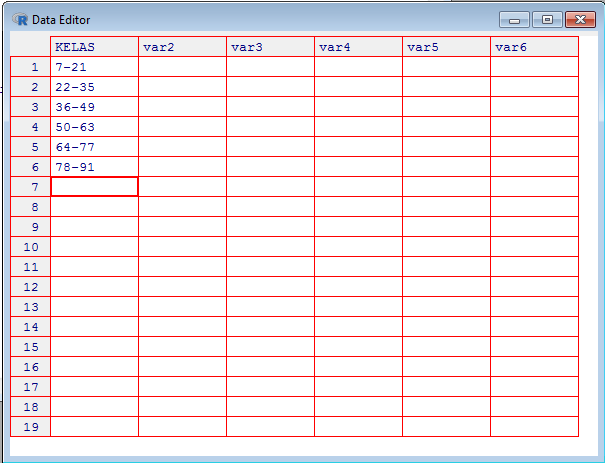Screen dimensions: 605x463
Task: Click row header number 3
Action: click(30, 107)
